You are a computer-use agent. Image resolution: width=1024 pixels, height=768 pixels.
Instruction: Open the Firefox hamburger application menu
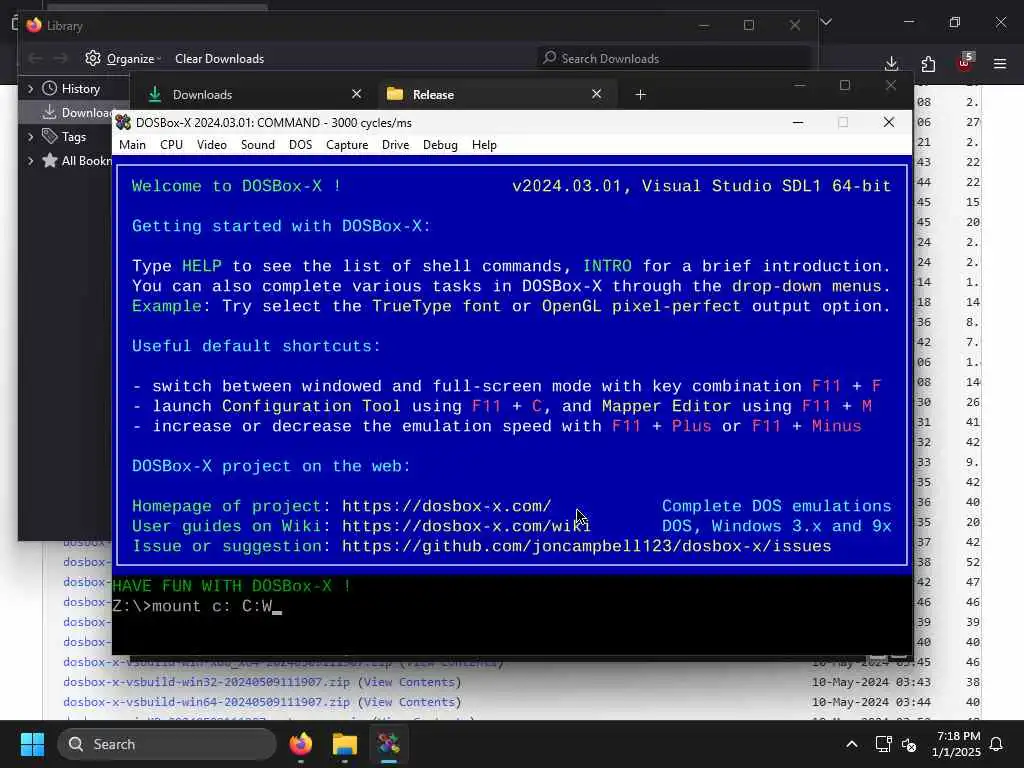tap(1000, 63)
